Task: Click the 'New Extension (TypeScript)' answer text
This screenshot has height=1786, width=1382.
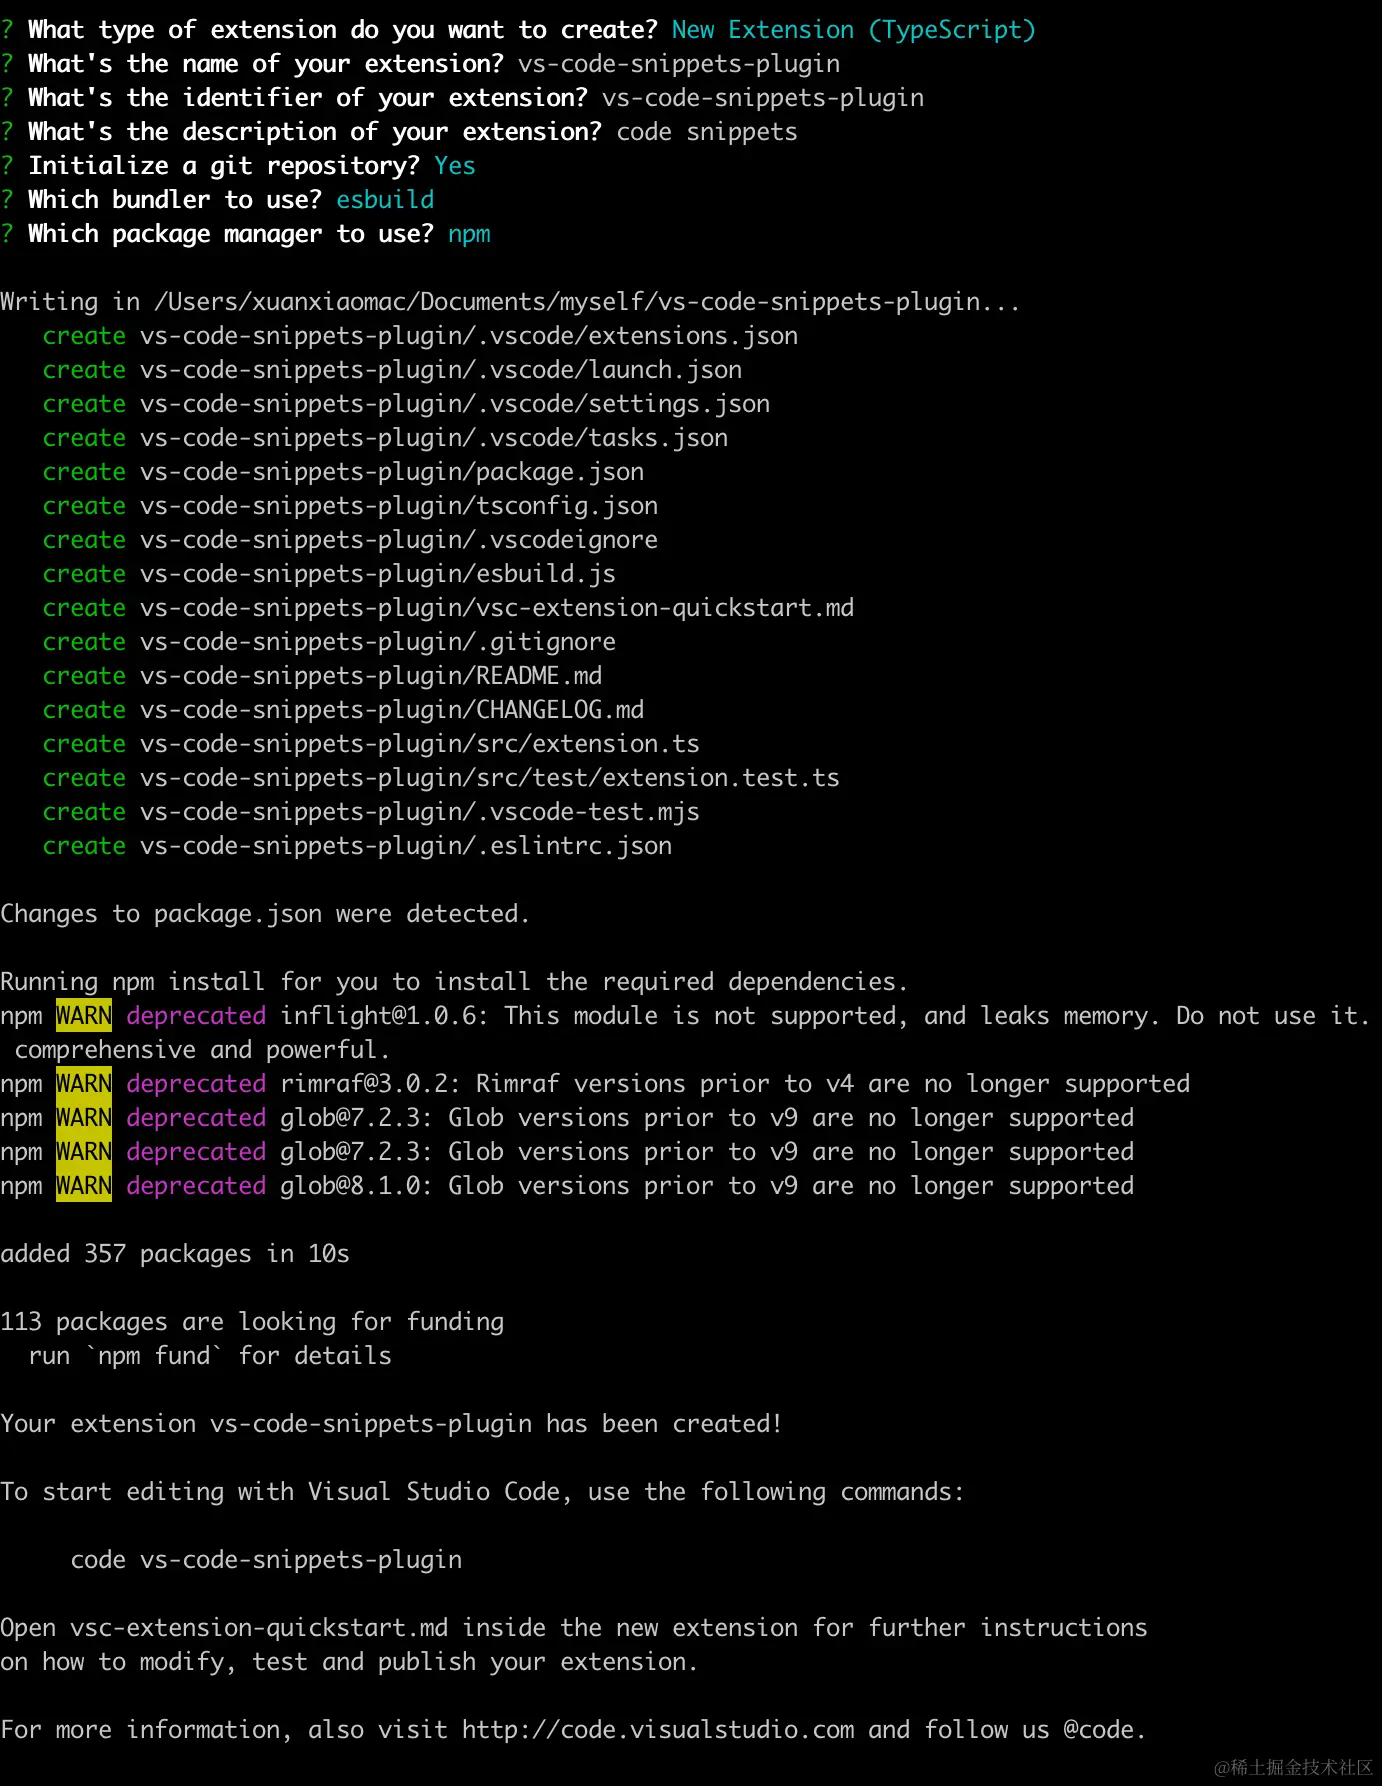Action: coord(853,30)
